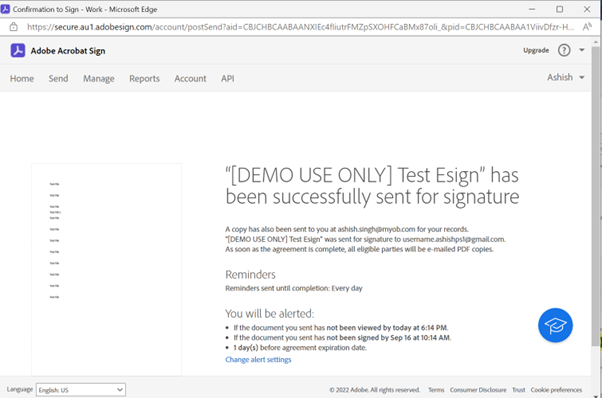Click the 'Reminders' heading
Image resolution: width=602 pixels, height=398 pixels.
[250, 275]
